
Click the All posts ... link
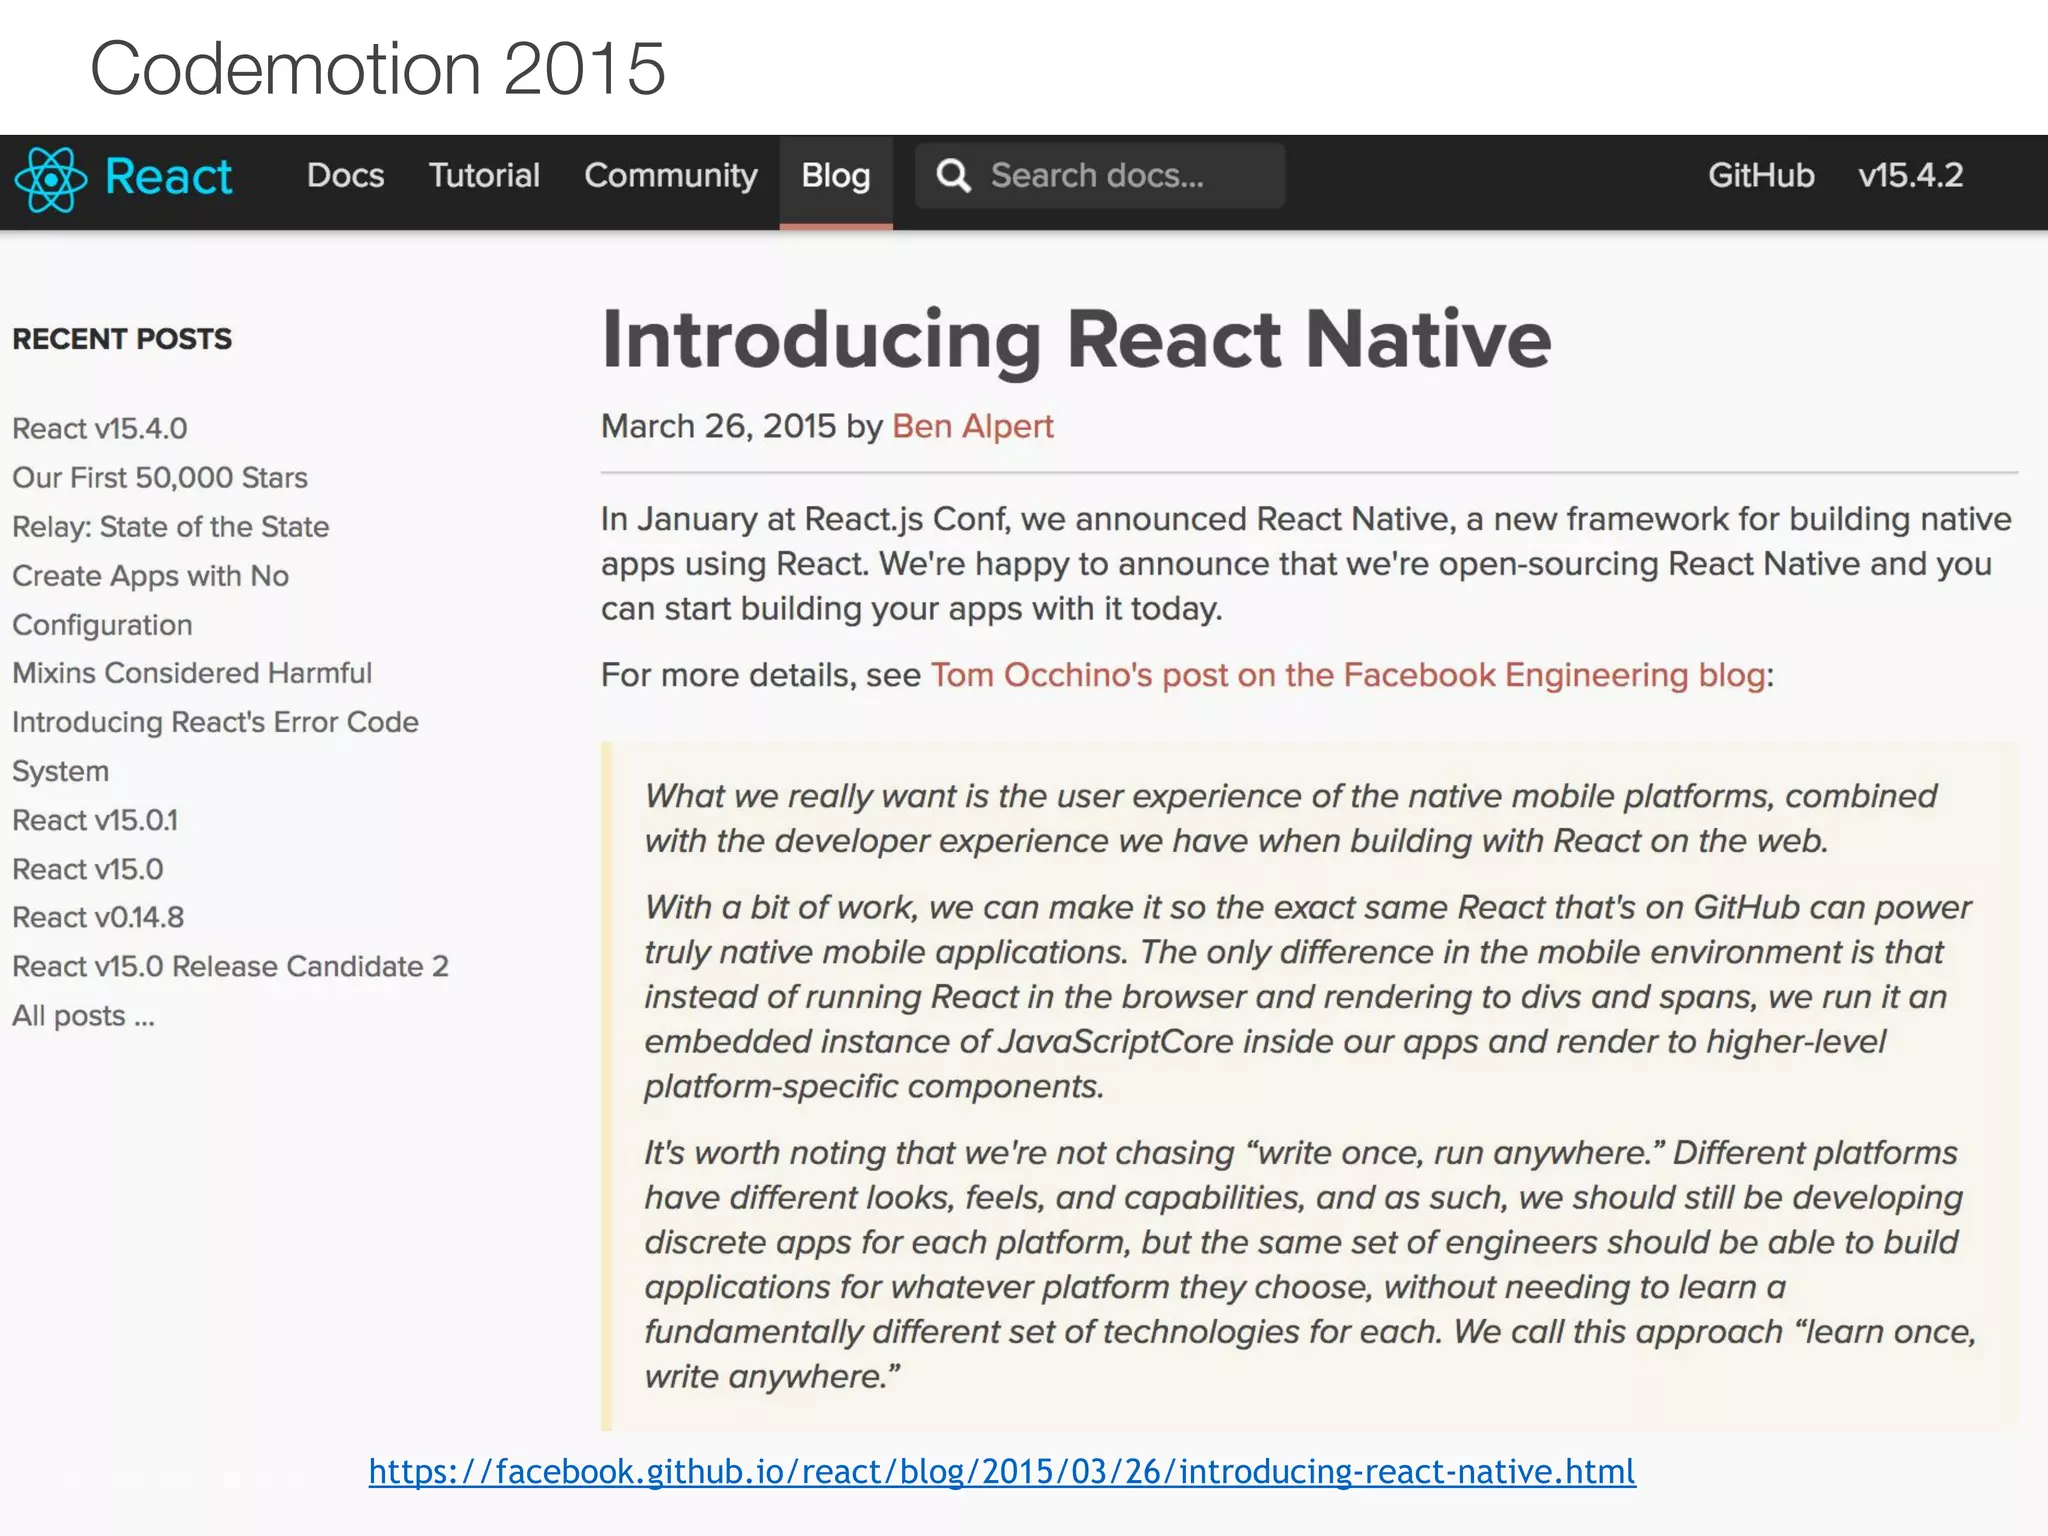click(x=83, y=1016)
